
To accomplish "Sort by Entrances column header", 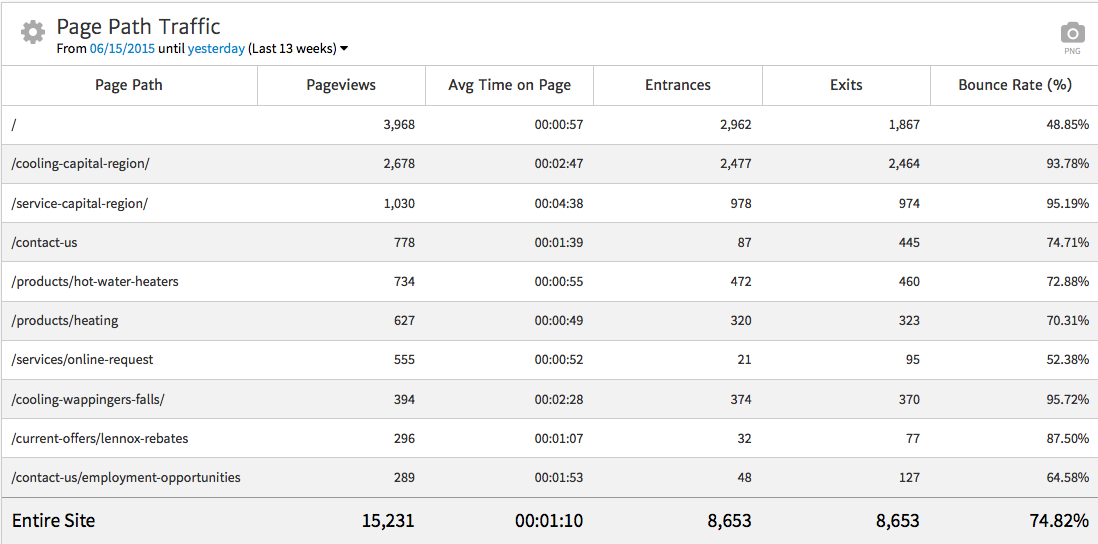I will point(677,85).
